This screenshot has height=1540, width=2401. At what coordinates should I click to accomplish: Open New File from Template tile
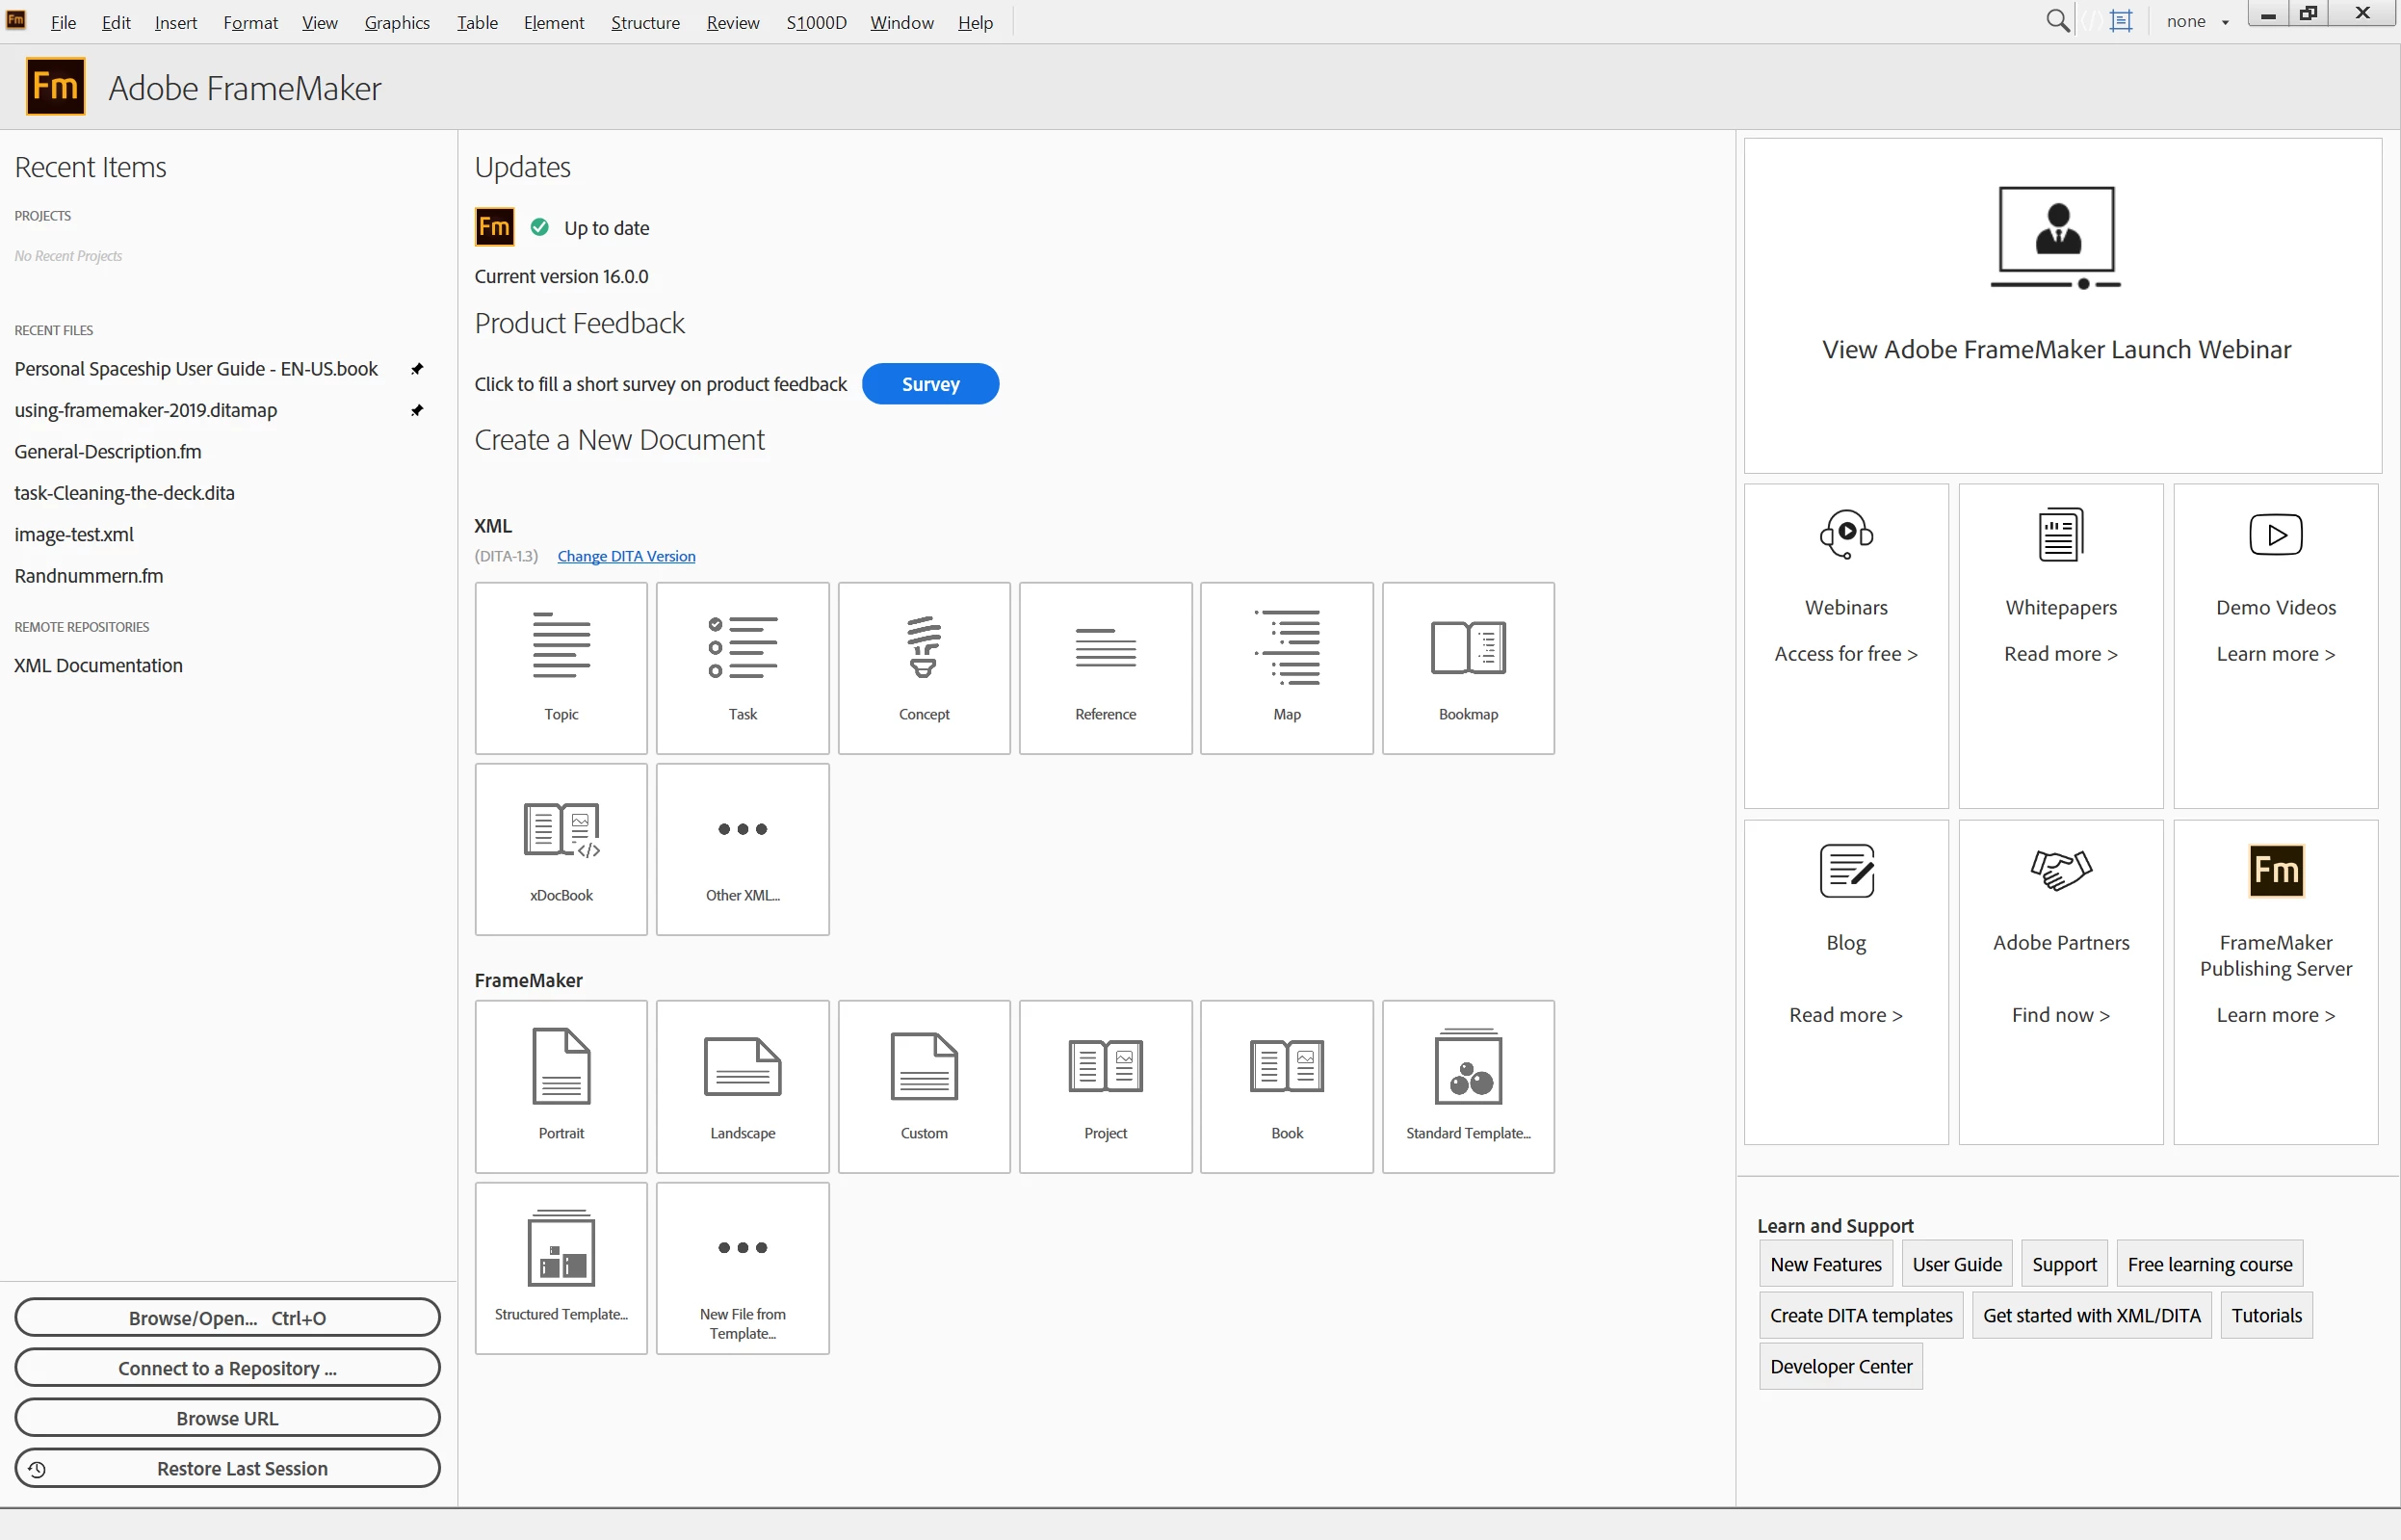(742, 1267)
